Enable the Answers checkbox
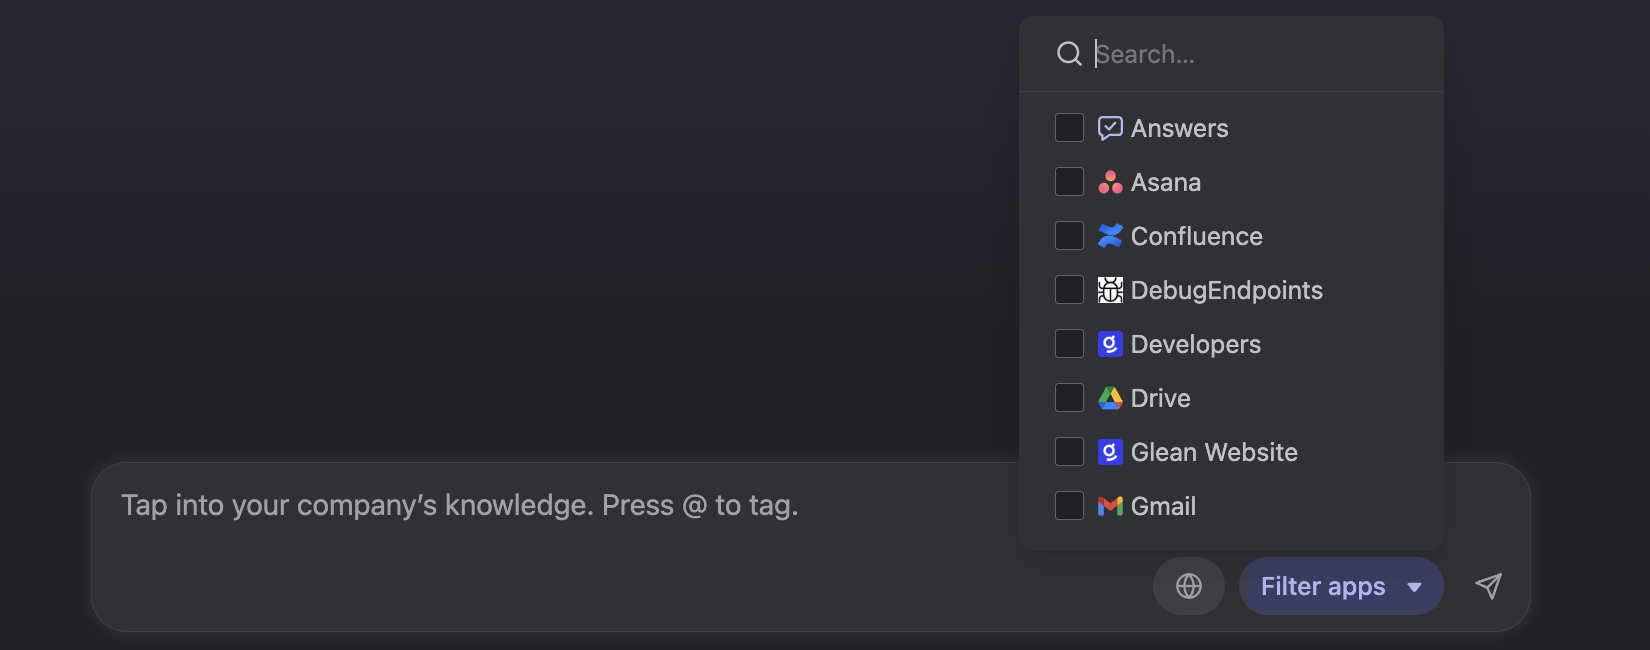The image size is (1650, 650). 1069,128
